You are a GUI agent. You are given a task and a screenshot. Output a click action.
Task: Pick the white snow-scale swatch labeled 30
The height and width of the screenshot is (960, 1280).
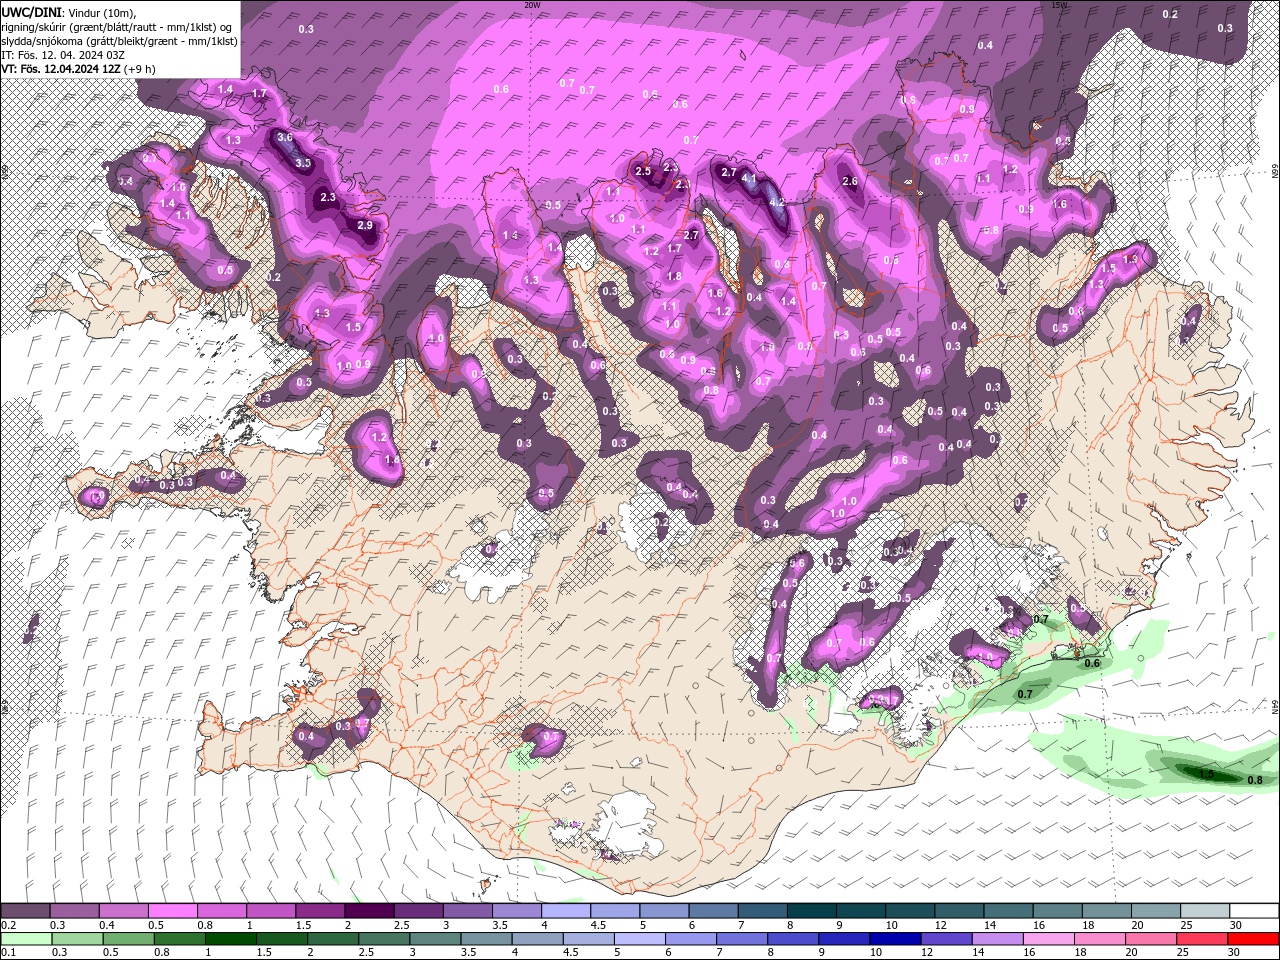tap(1254, 911)
